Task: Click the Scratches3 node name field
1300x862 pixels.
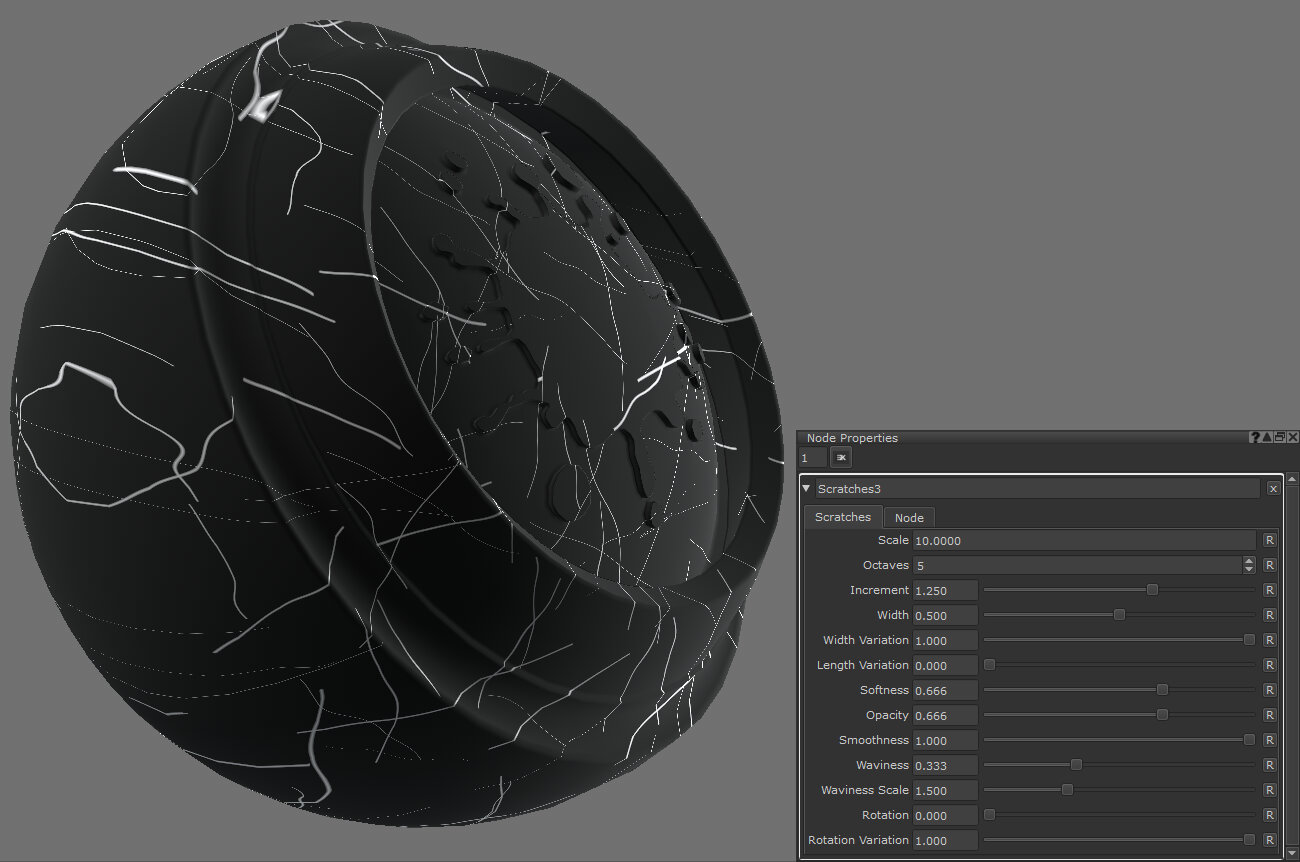Action: tap(1036, 489)
